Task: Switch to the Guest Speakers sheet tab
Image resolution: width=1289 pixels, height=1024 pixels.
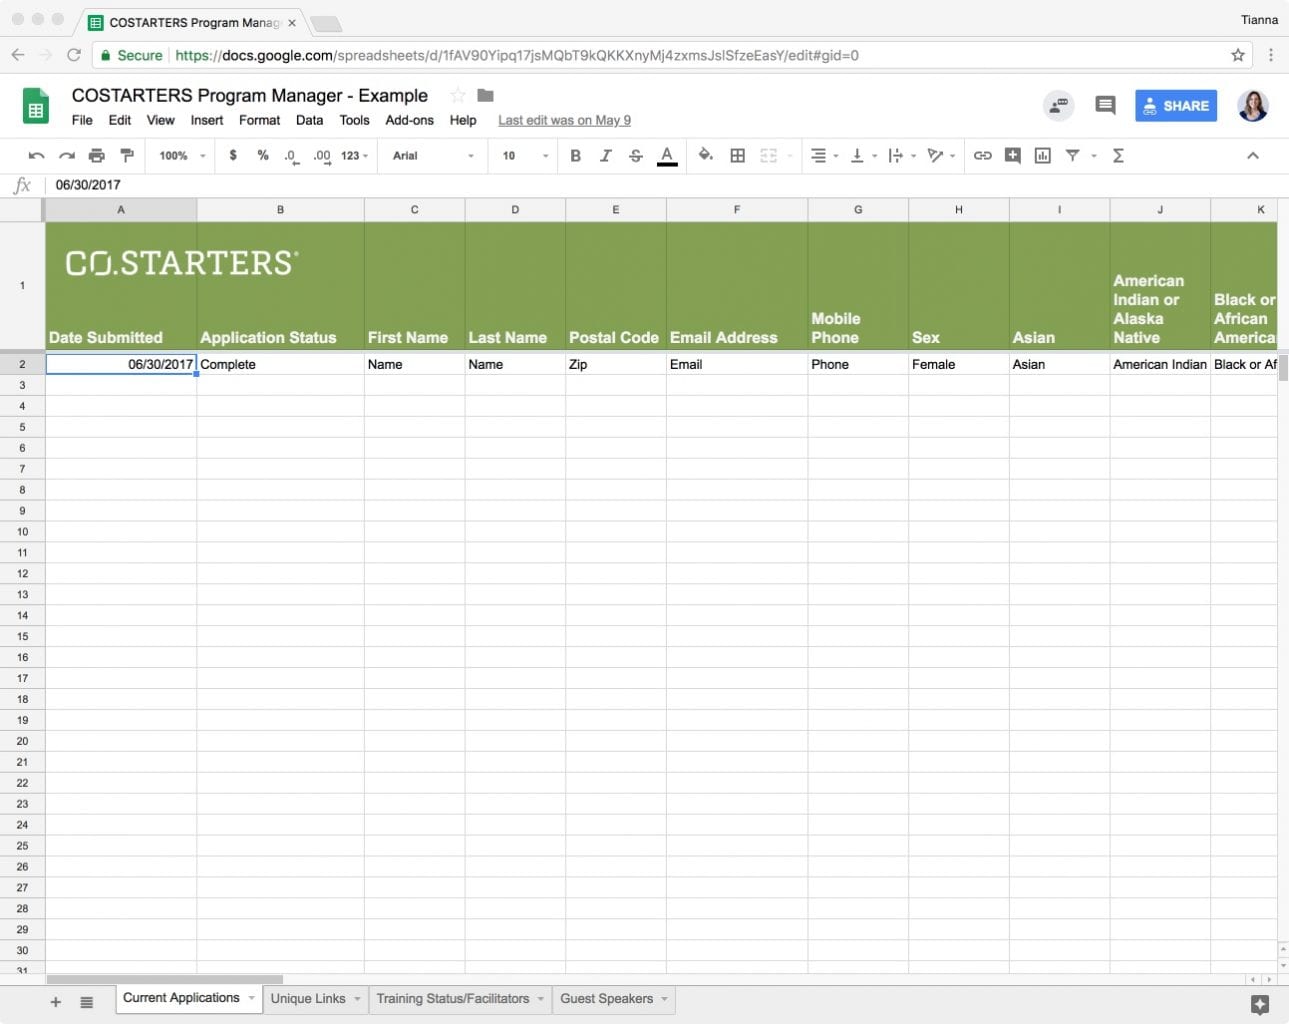Action: coord(607,999)
